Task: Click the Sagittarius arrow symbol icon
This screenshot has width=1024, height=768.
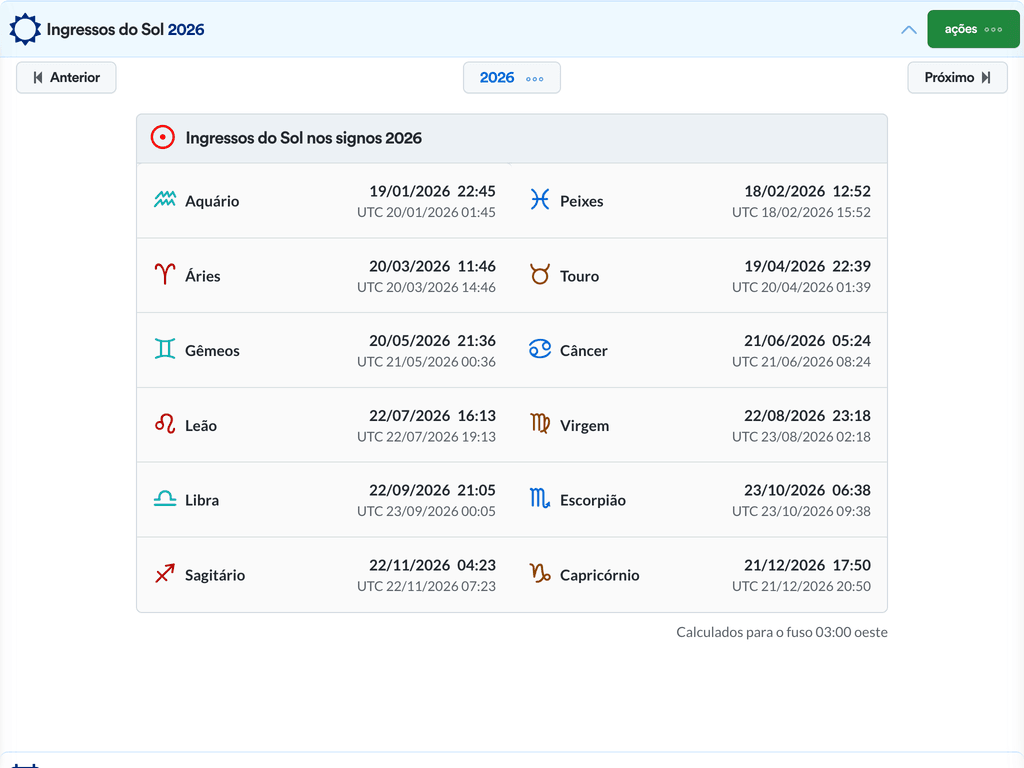Action: [165, 574]
